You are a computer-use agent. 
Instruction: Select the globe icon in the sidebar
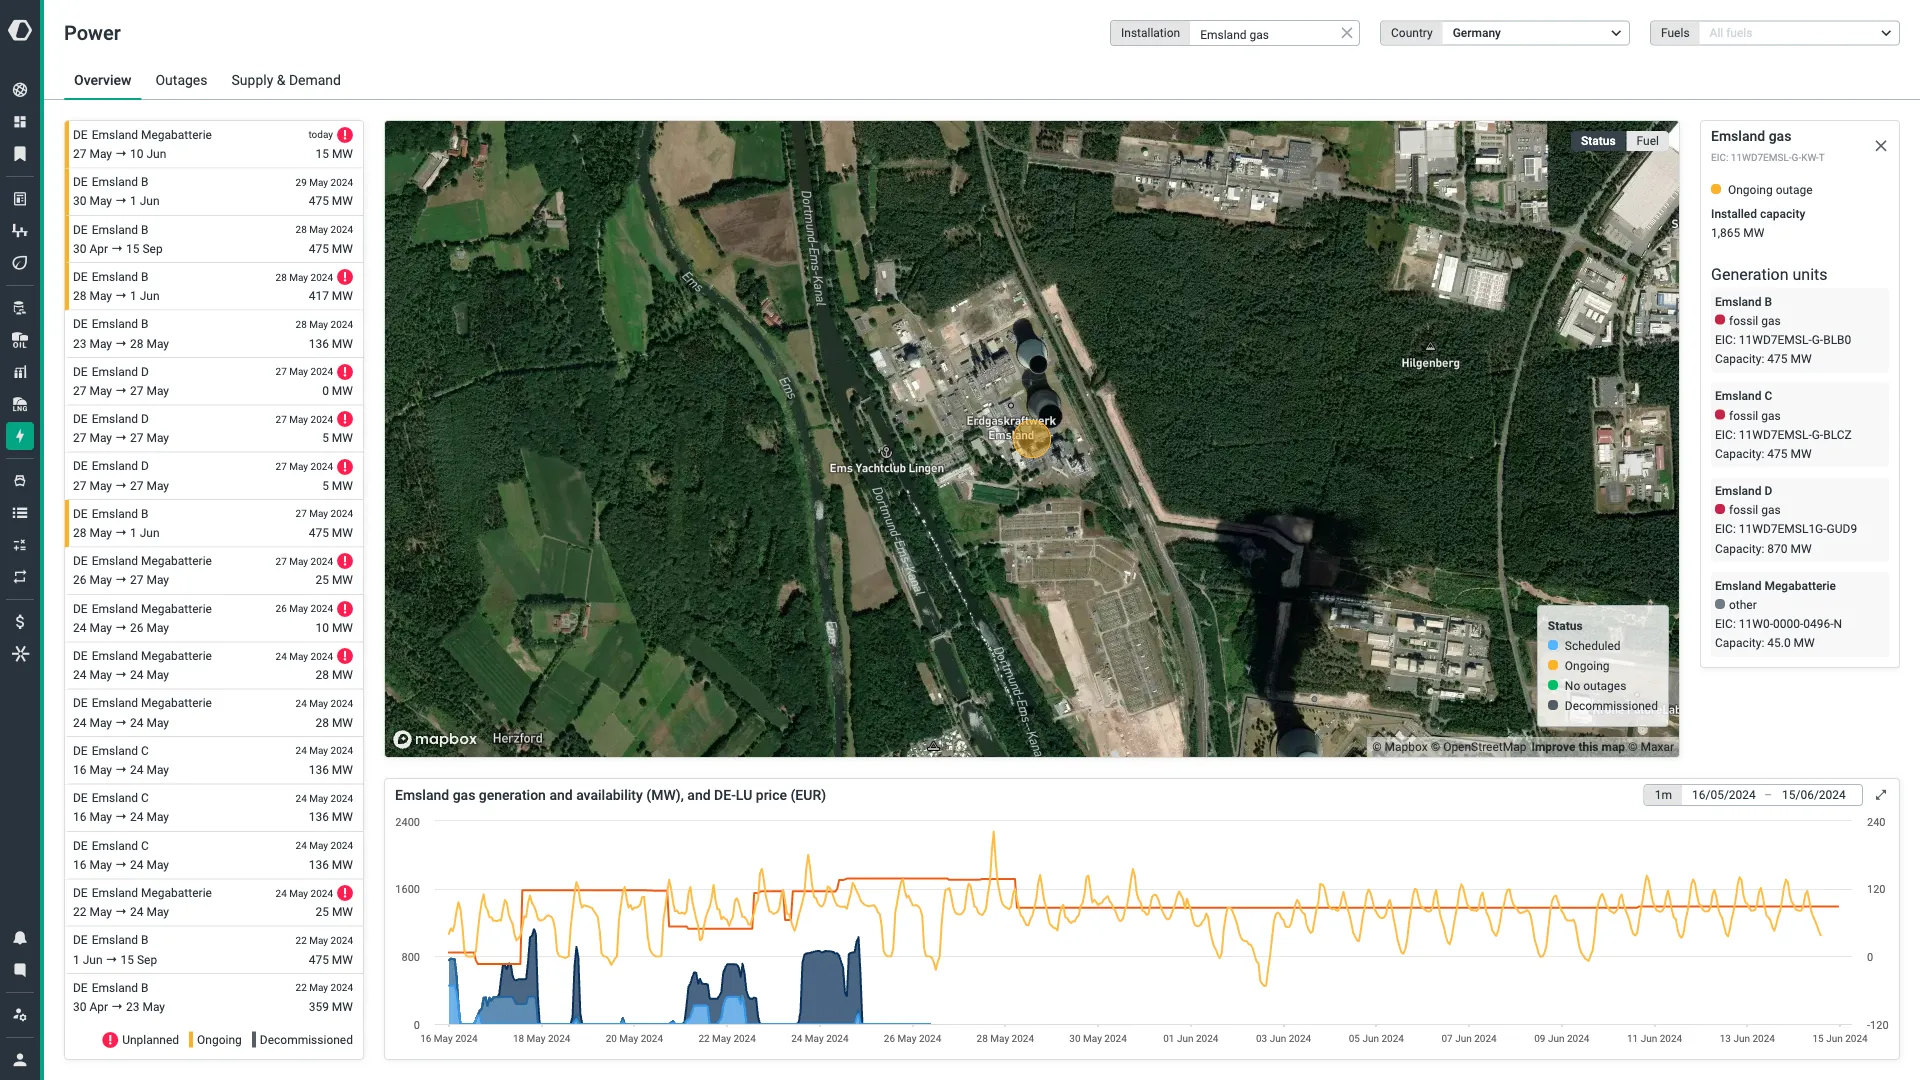point(20,89)
